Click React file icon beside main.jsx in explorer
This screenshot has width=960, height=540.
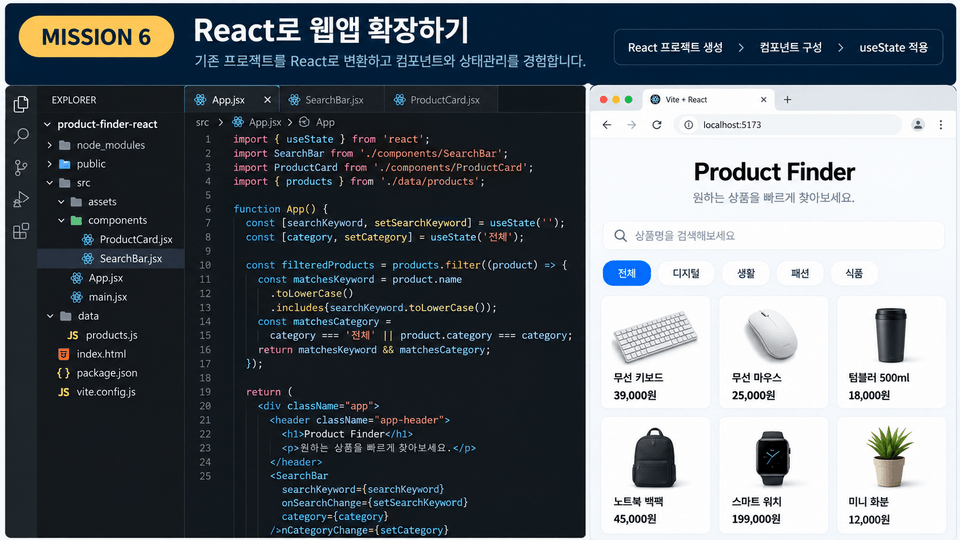pyautogui.click(x=77, y=297)
